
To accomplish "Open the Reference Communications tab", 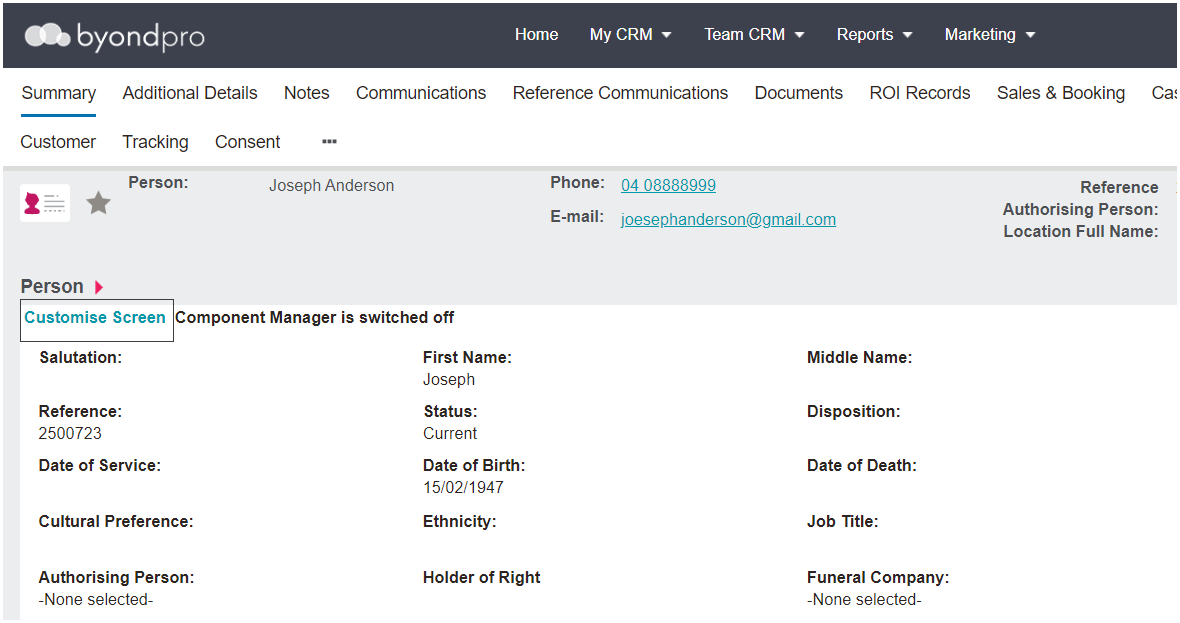I will tap(620, 93).
